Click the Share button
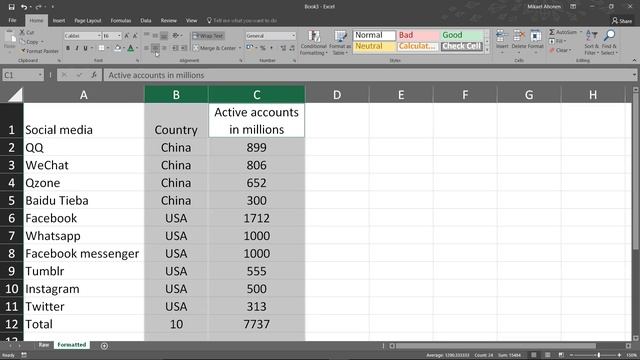 point(622,20)
